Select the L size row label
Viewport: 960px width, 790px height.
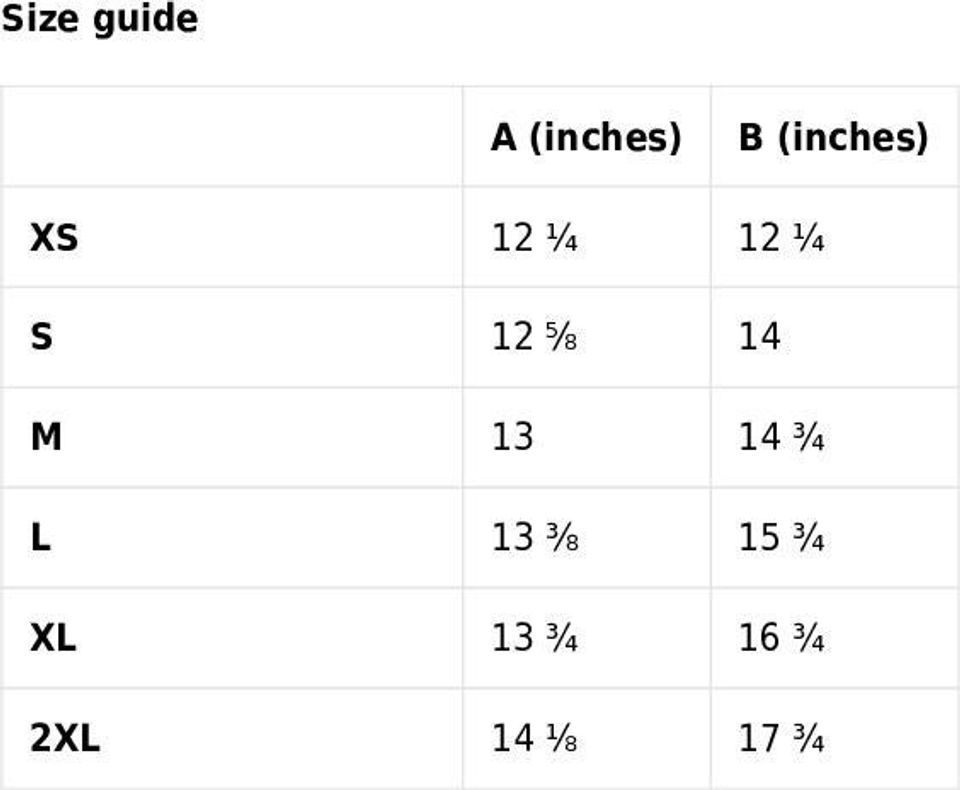coord(41,538)
